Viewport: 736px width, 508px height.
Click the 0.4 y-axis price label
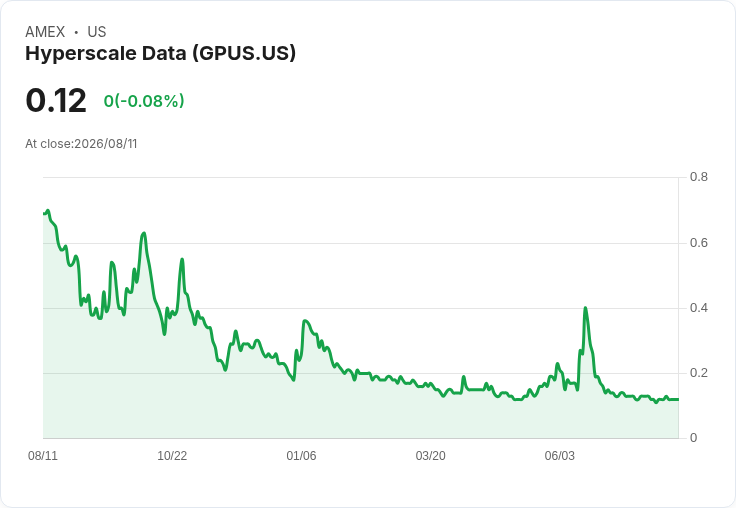[698, 308]
